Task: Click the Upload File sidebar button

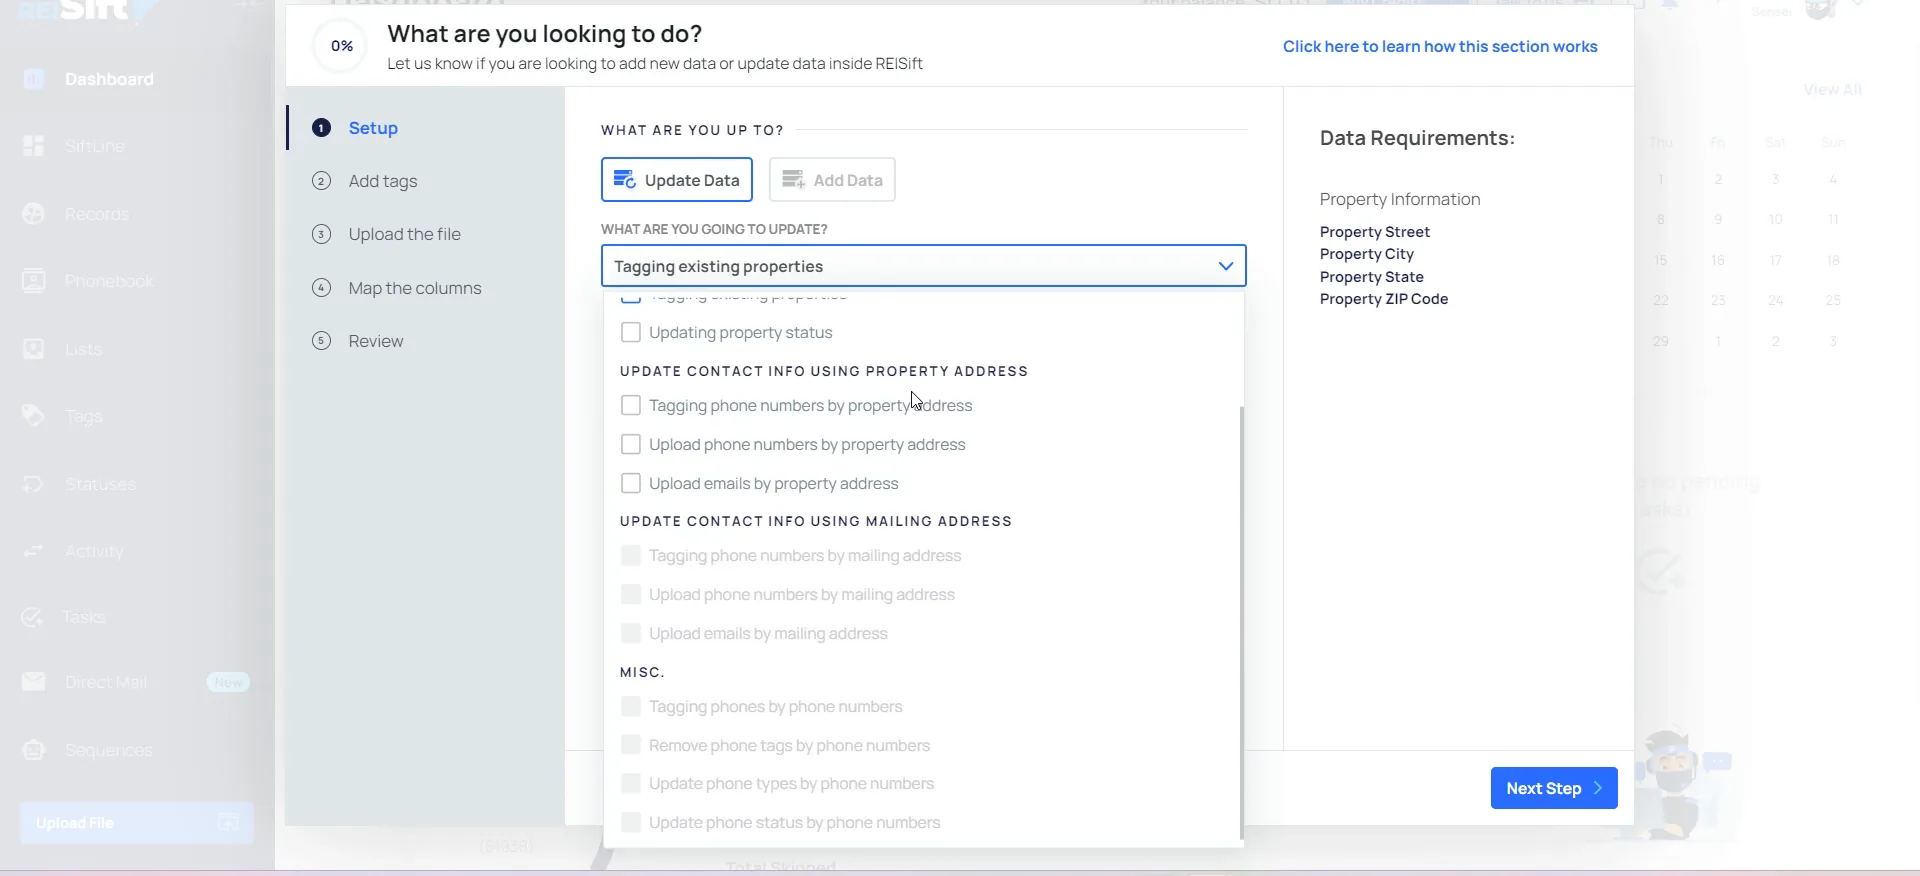Action: point(137,823)
